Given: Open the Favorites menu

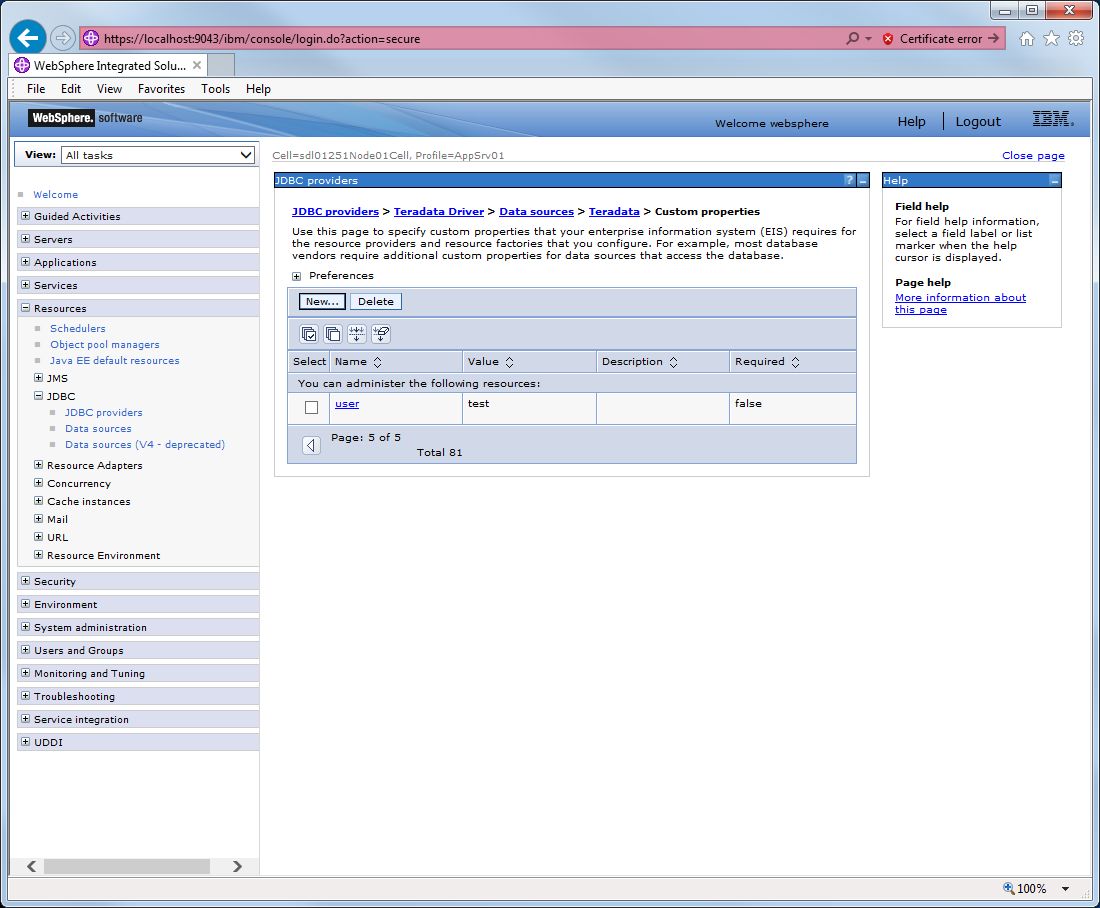Looking at the screenshot, I should tap(161, 88).
